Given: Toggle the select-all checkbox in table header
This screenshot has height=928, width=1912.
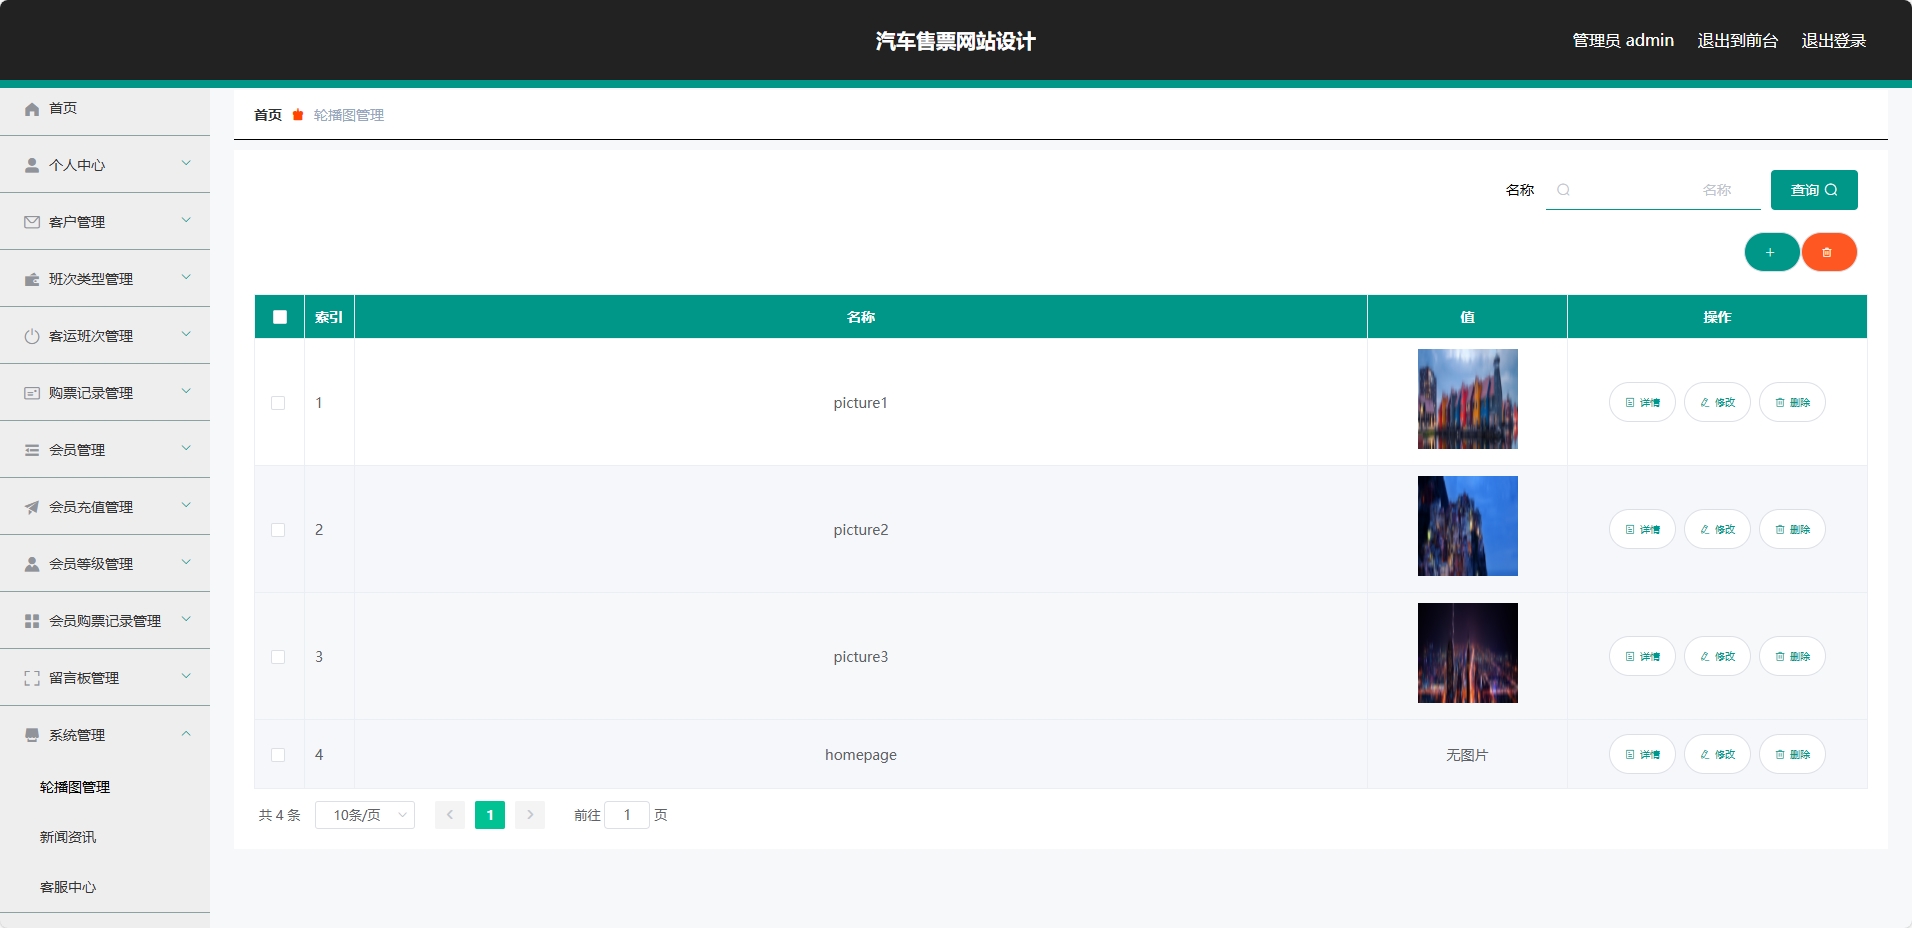Looking at the screenshot, I should tap(280, 317).
